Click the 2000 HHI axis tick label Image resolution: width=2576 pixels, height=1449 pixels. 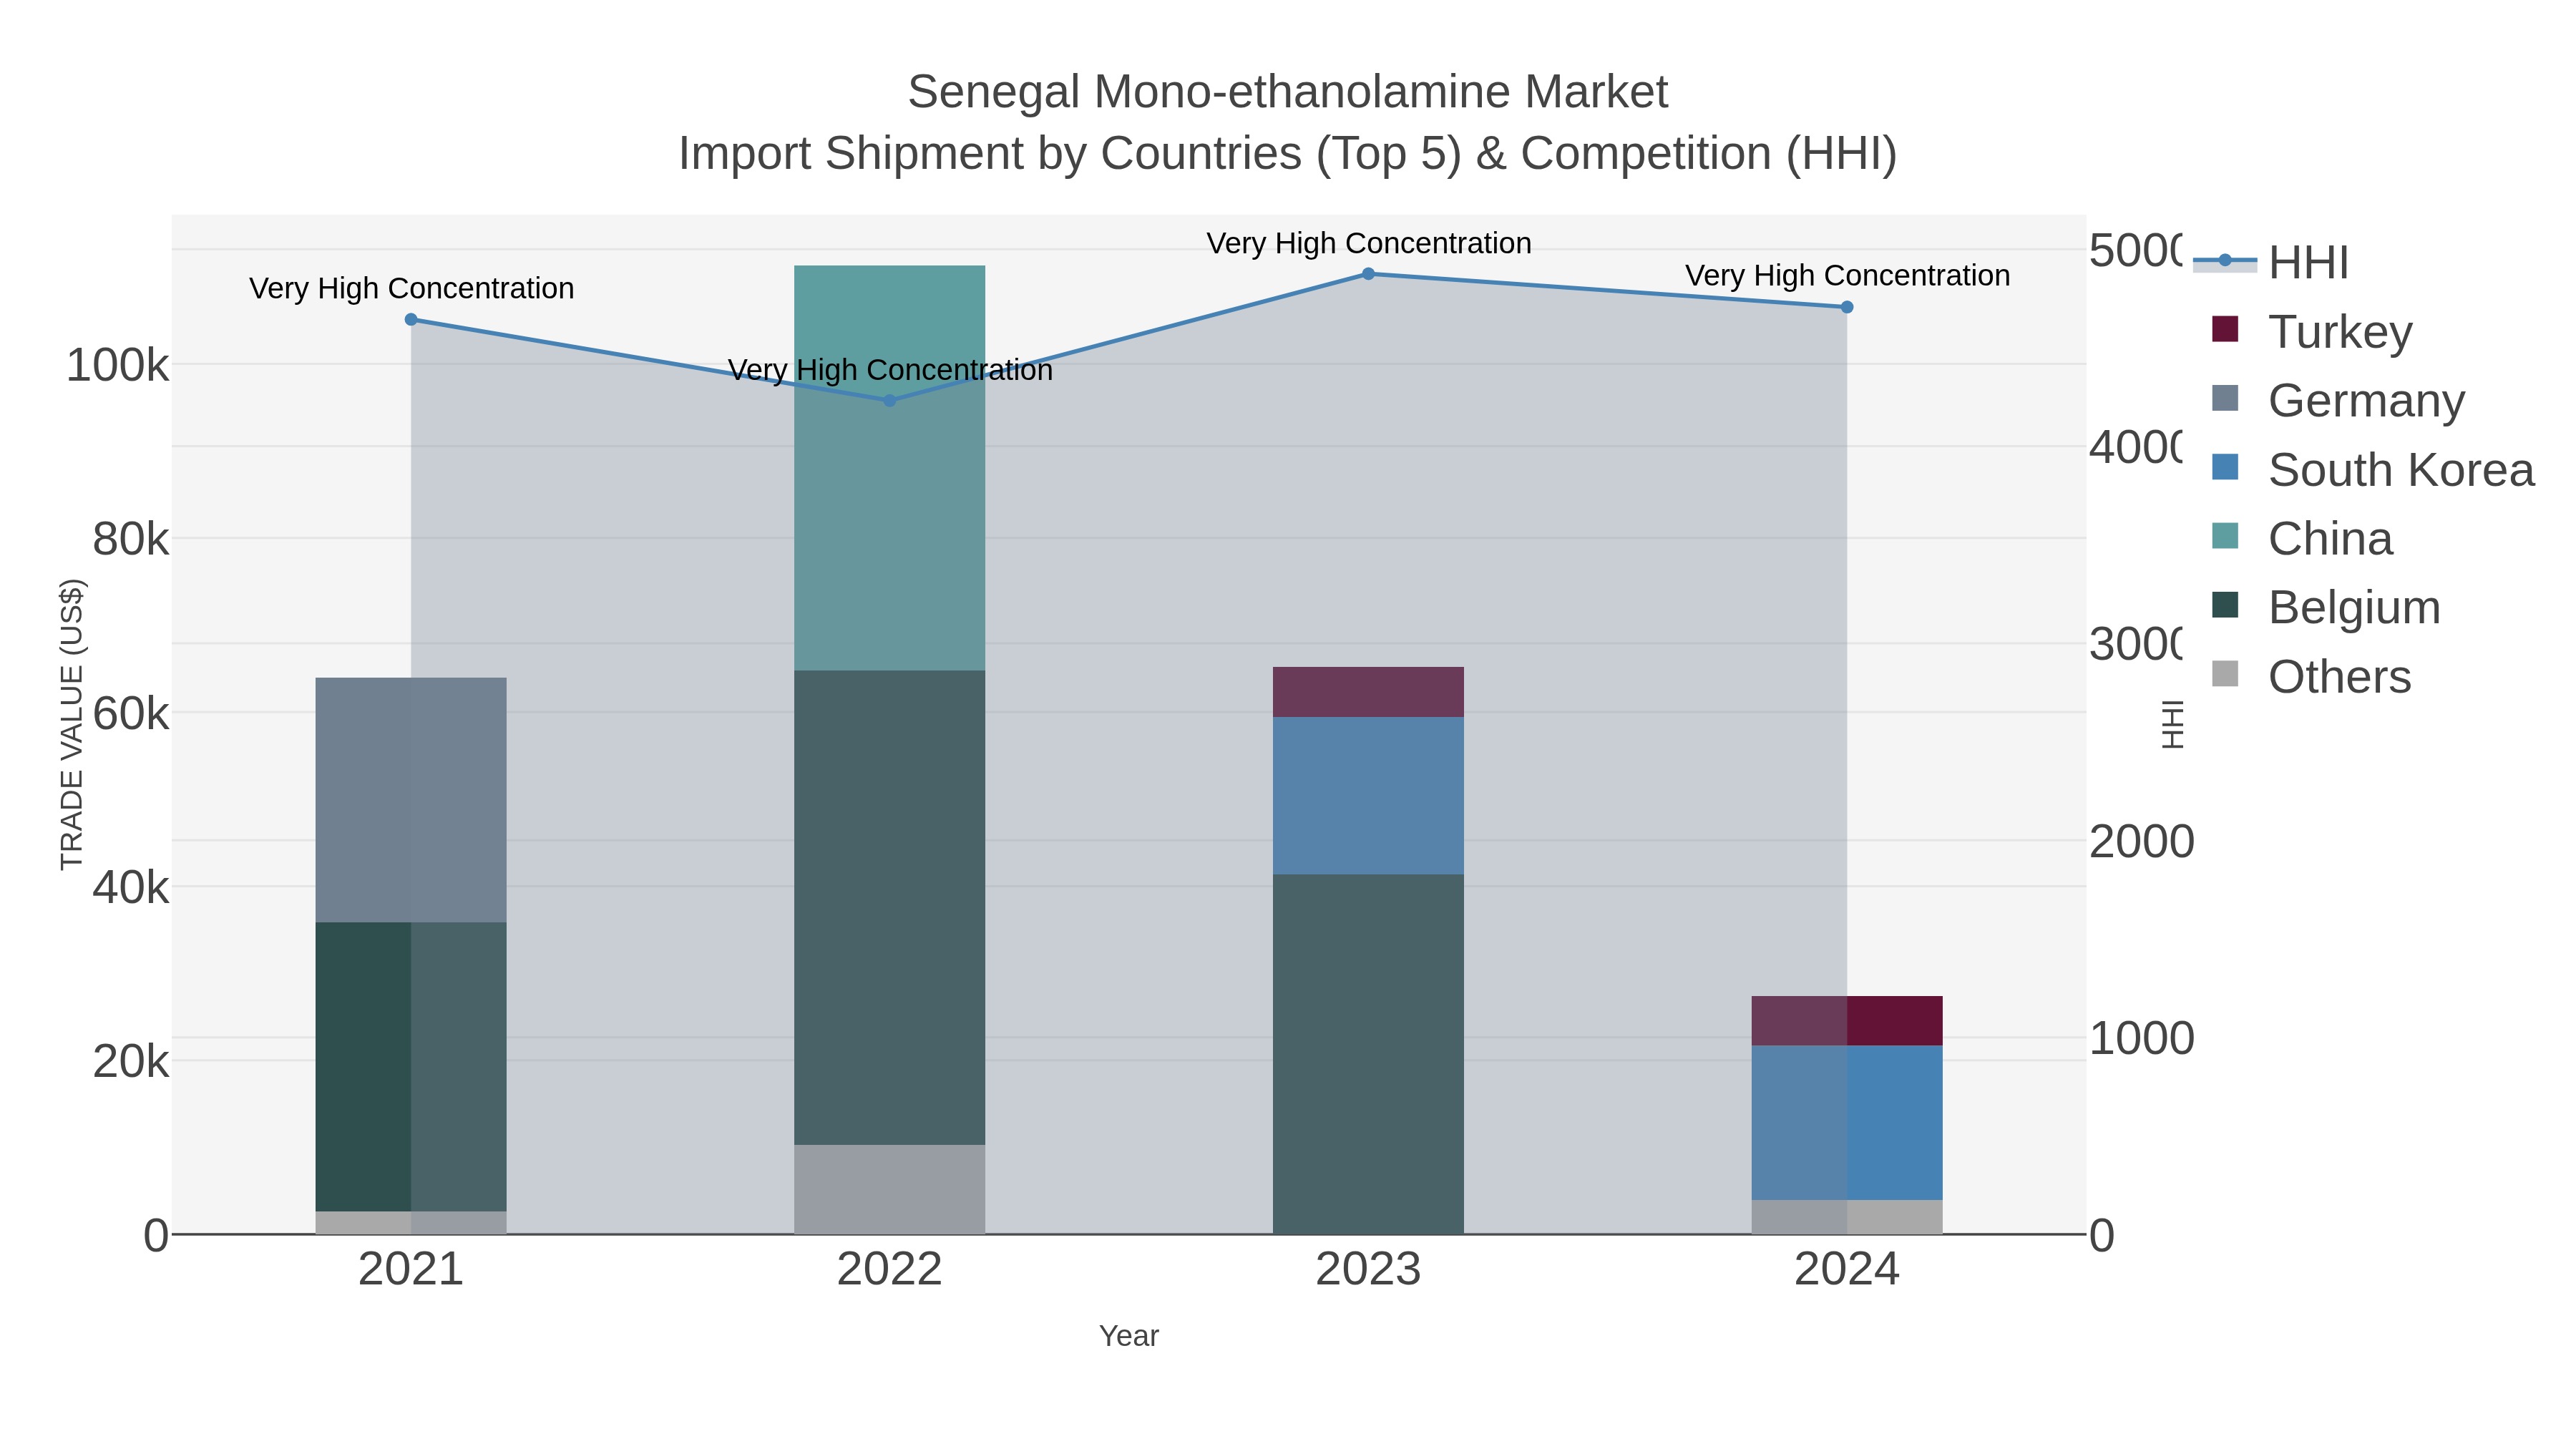(x=2141, y=842)
